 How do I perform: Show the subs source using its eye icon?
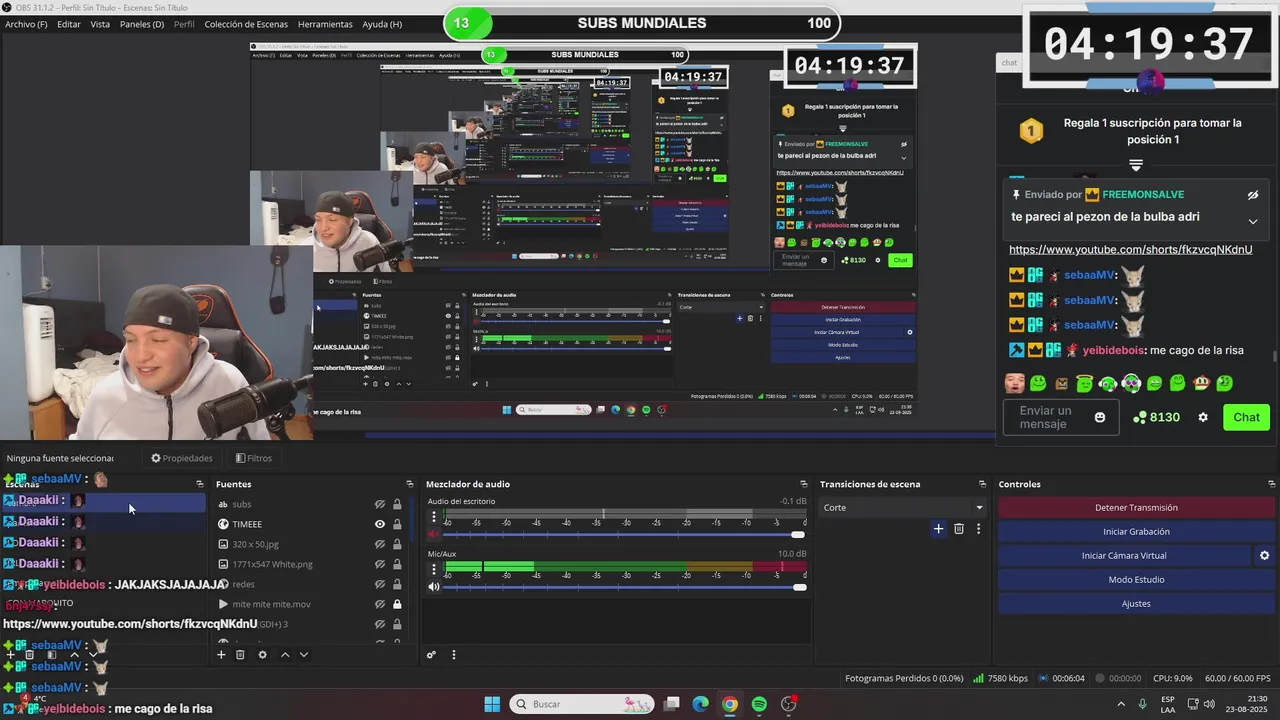tap(380, 504)
